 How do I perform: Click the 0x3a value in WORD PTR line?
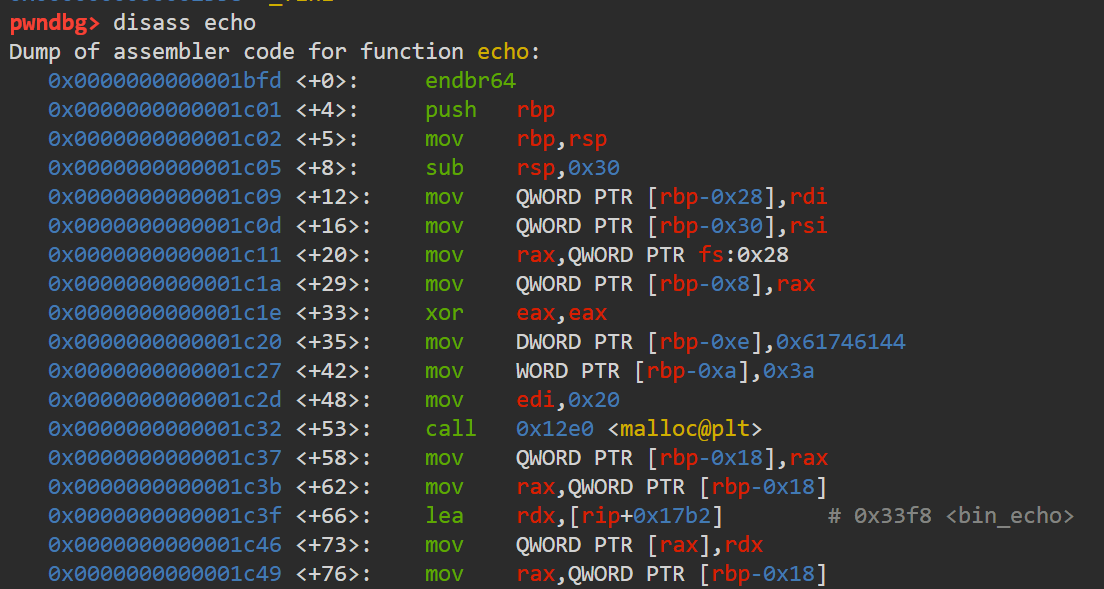coord(789,371)
